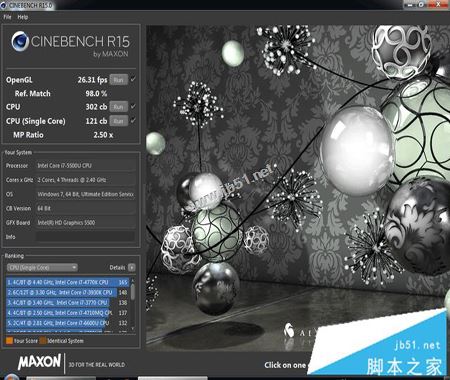Click the rendered spheres scene image
450x380 pixels.
[x=298, y=188]
